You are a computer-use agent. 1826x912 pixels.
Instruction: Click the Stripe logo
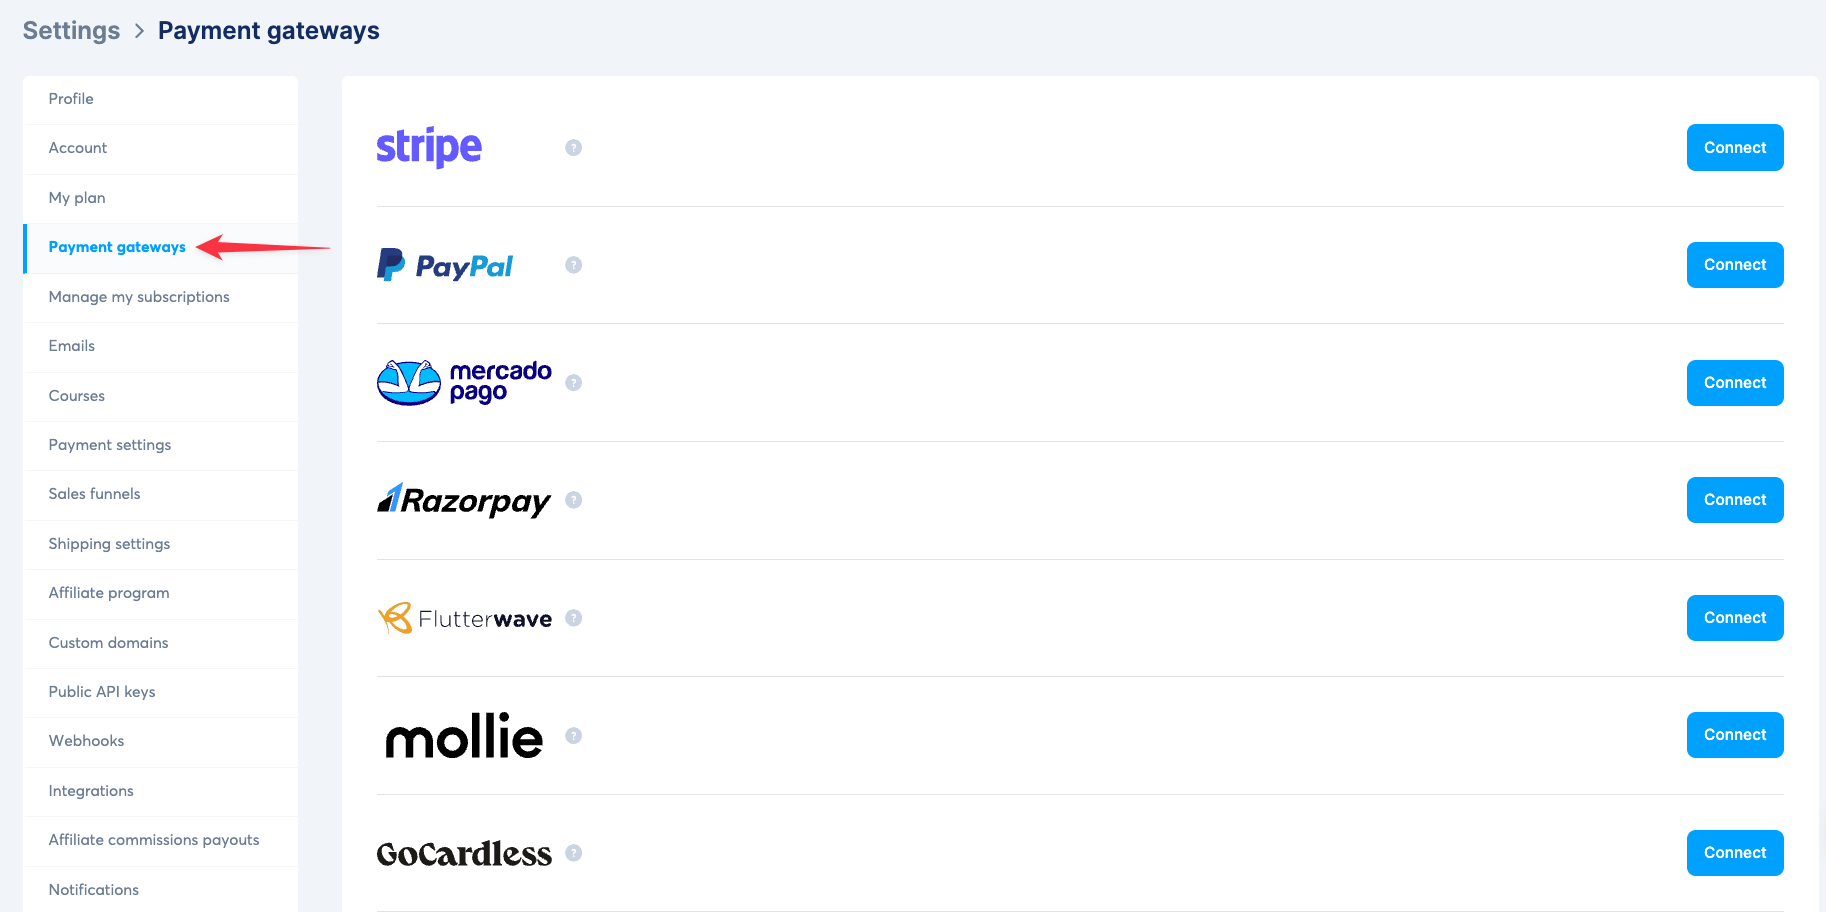429,148
